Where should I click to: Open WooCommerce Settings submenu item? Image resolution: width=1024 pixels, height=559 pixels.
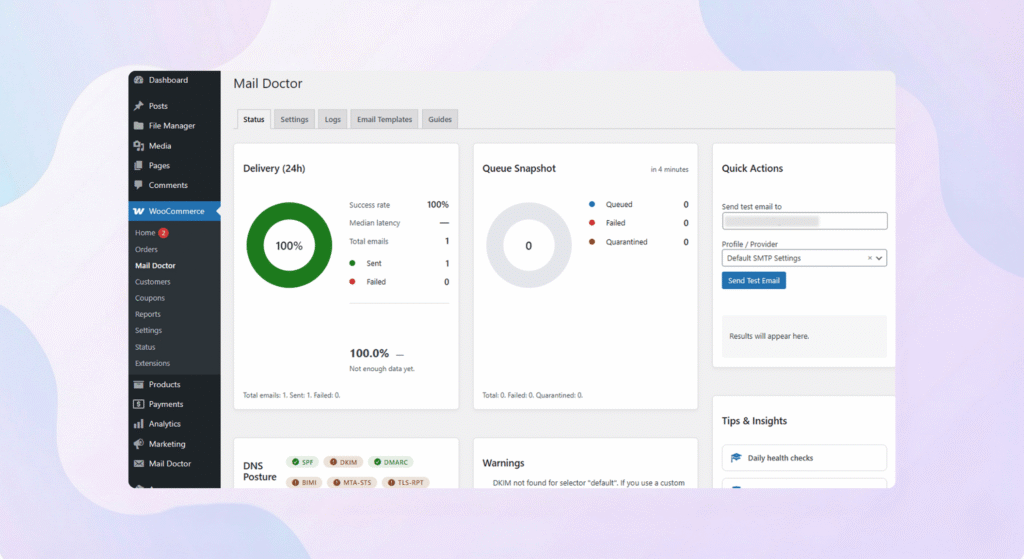coord(148,330)
